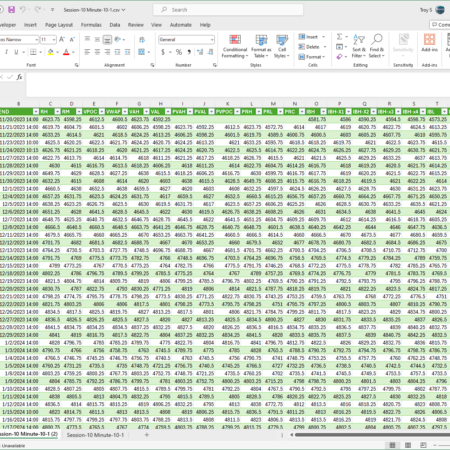Screen dimensions: 450x450
Task: Apply the Accounting dollar number format
Action: [x=163, y=52]
